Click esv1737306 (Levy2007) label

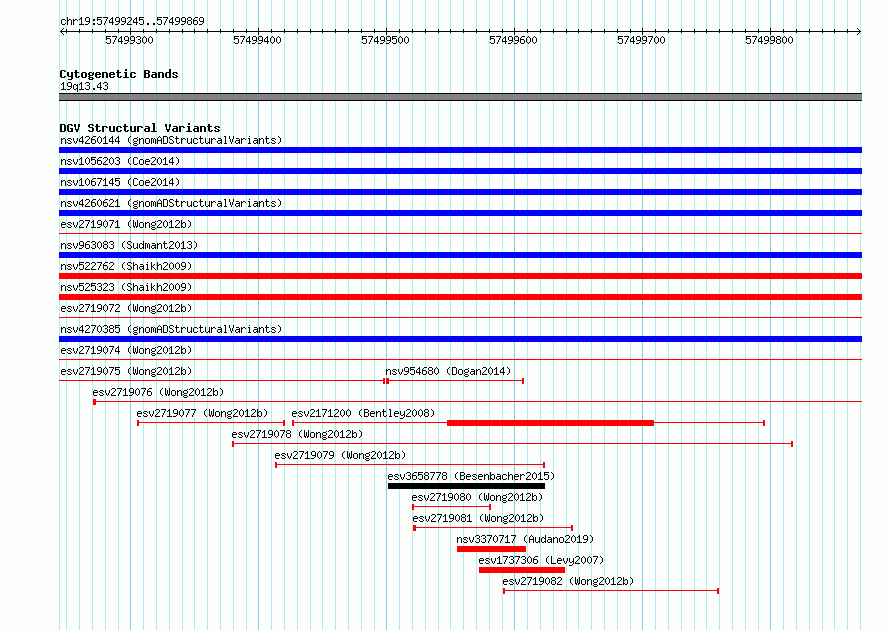[x=541, y=560]
